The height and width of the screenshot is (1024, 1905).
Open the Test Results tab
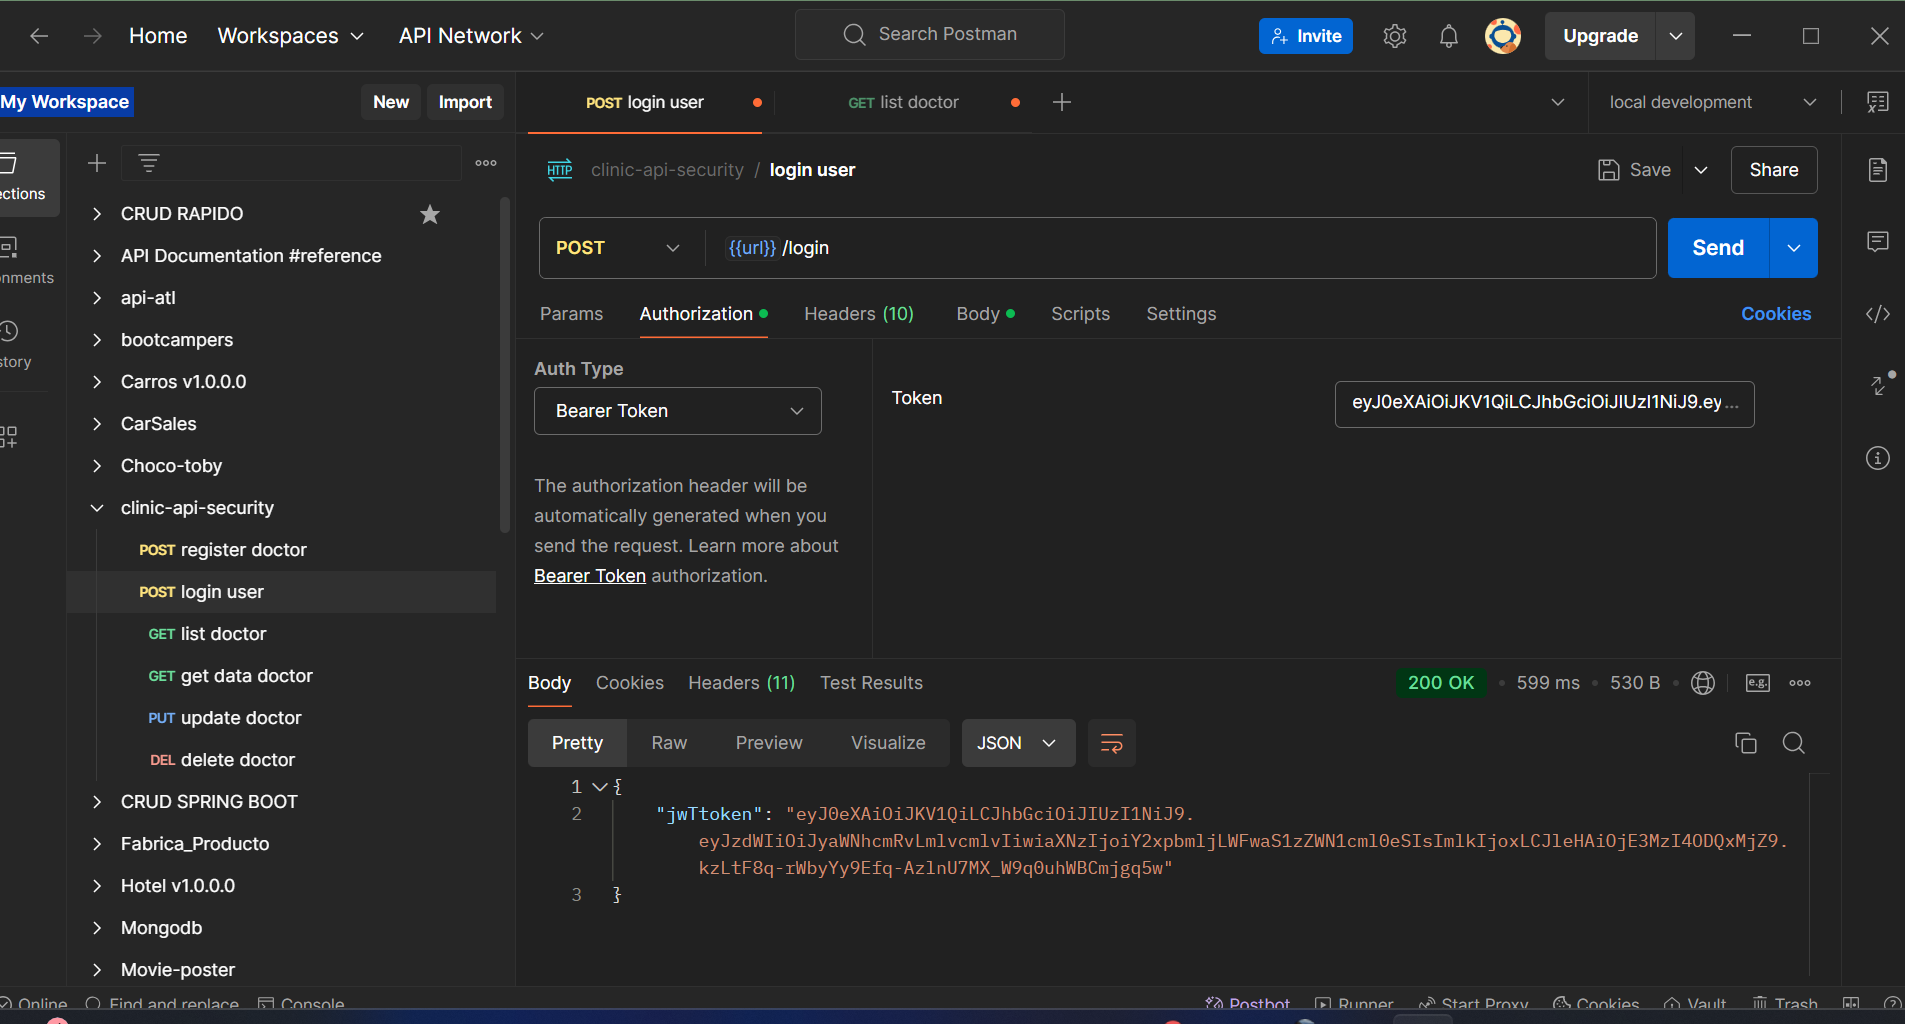click(x=871, y=683)
